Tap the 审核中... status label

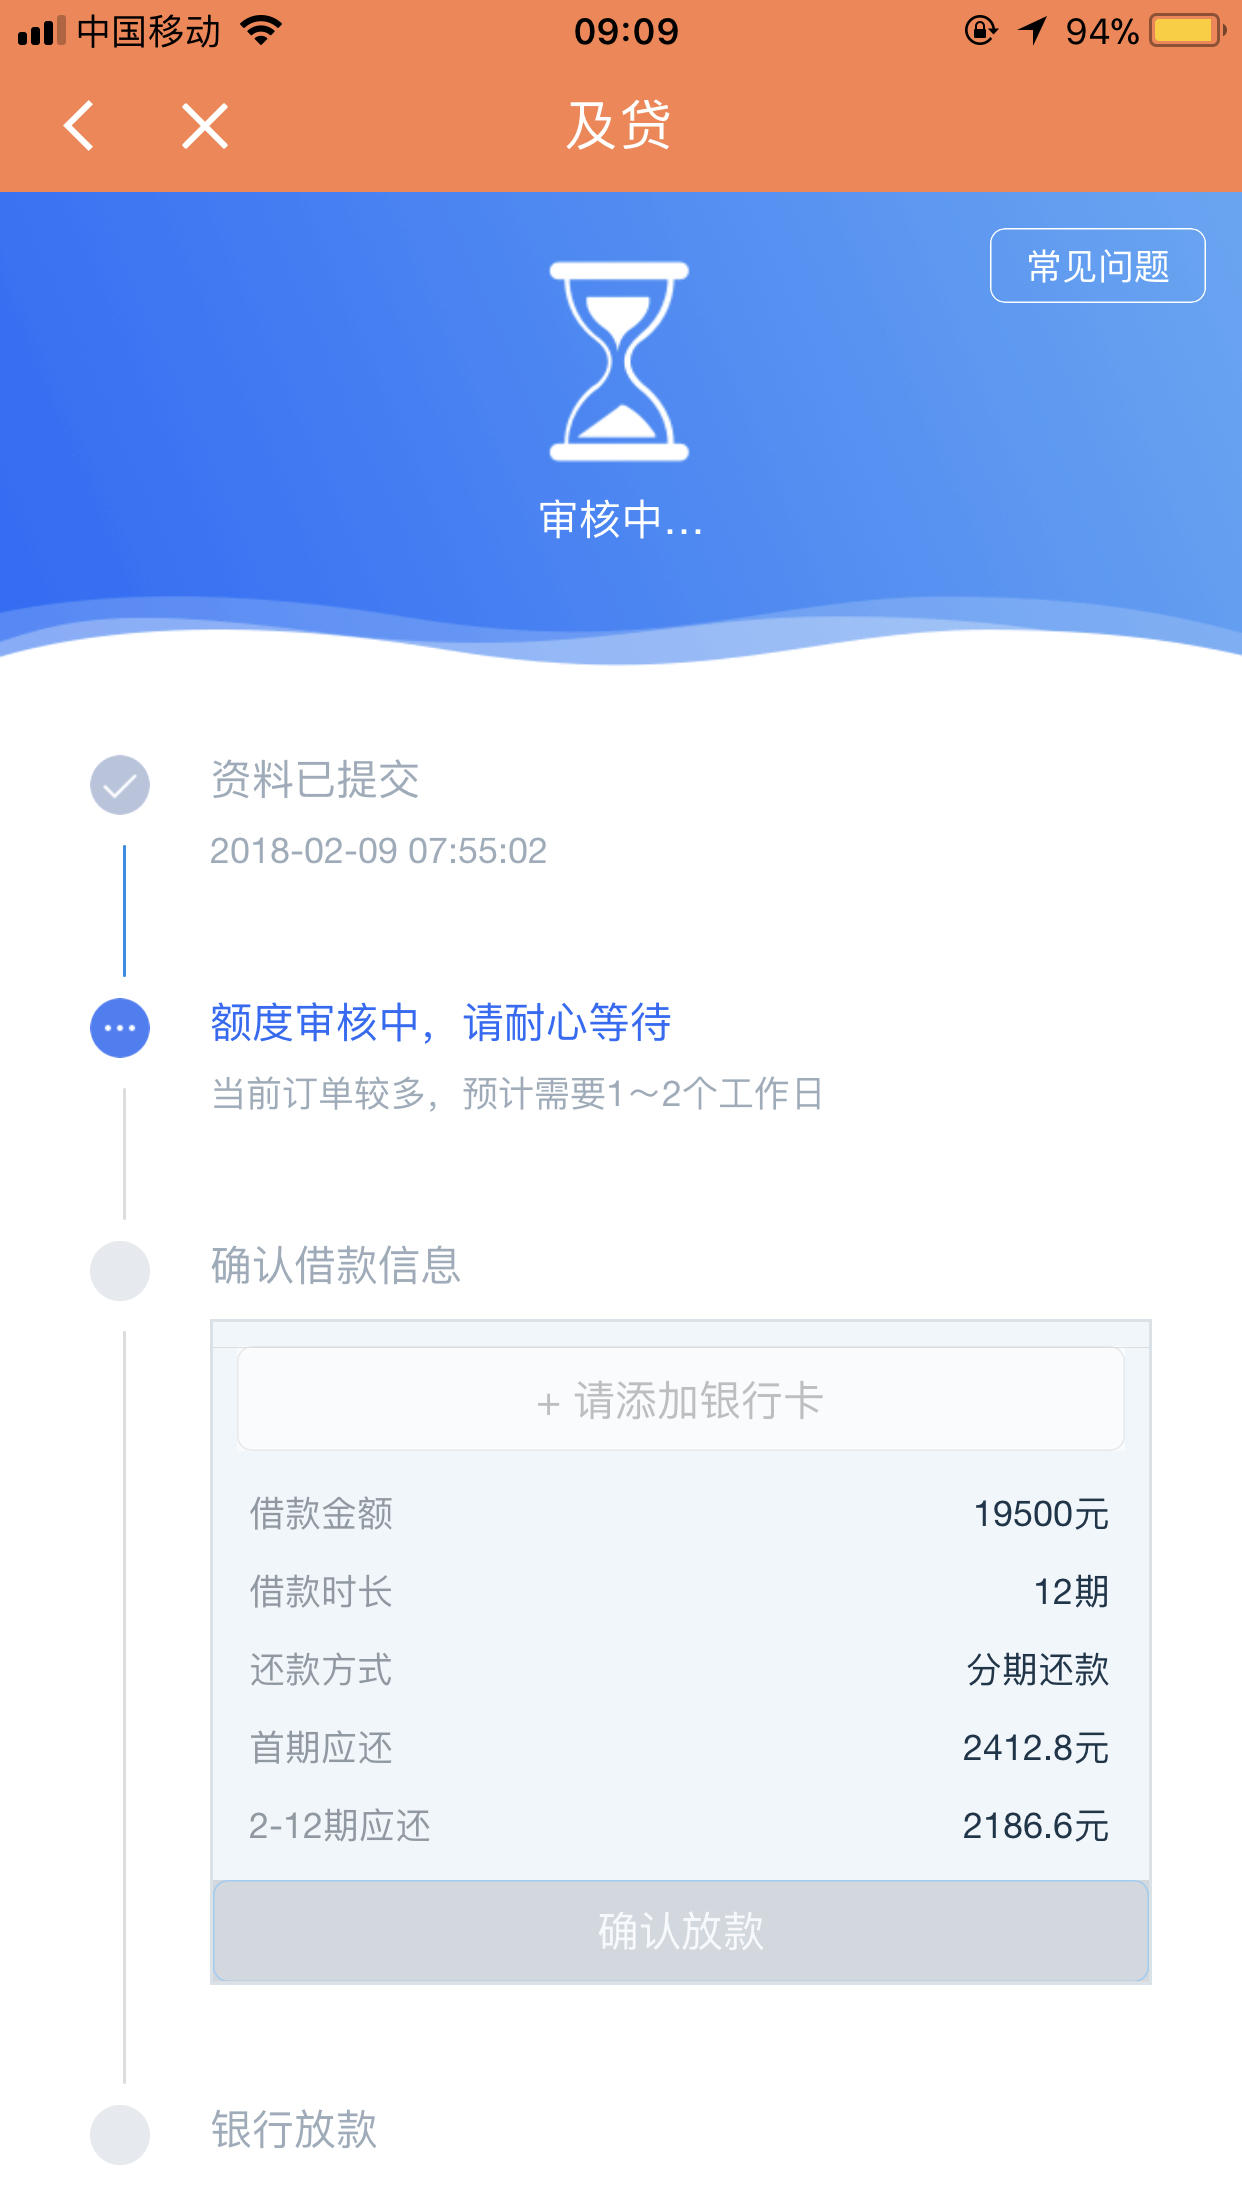pyautogui.click(x=621, y=520)
